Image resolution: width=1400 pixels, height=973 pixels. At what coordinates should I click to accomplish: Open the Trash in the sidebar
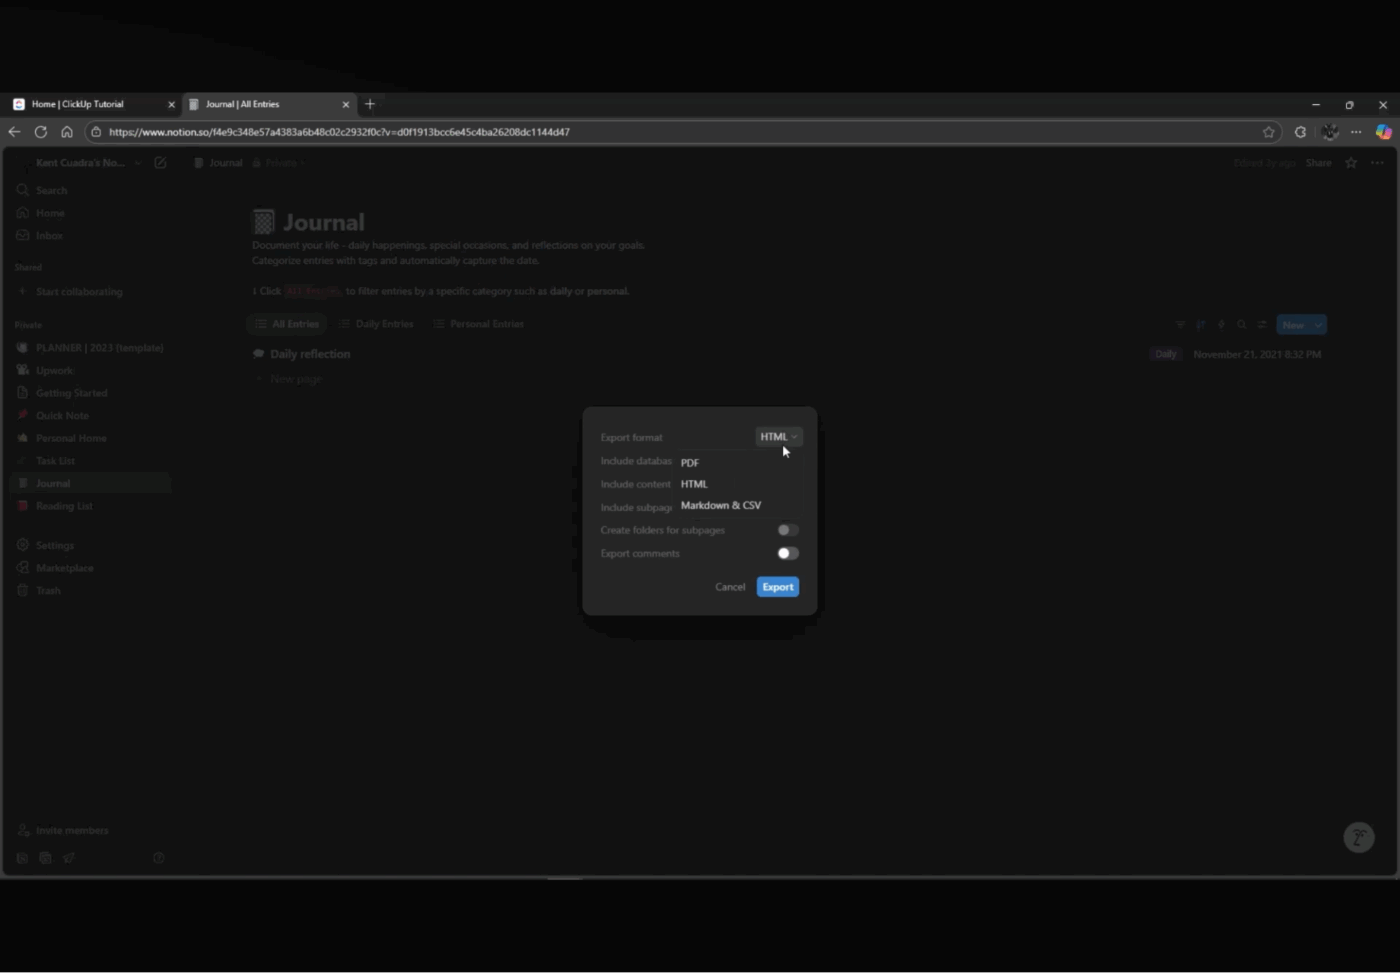[48, 590]
